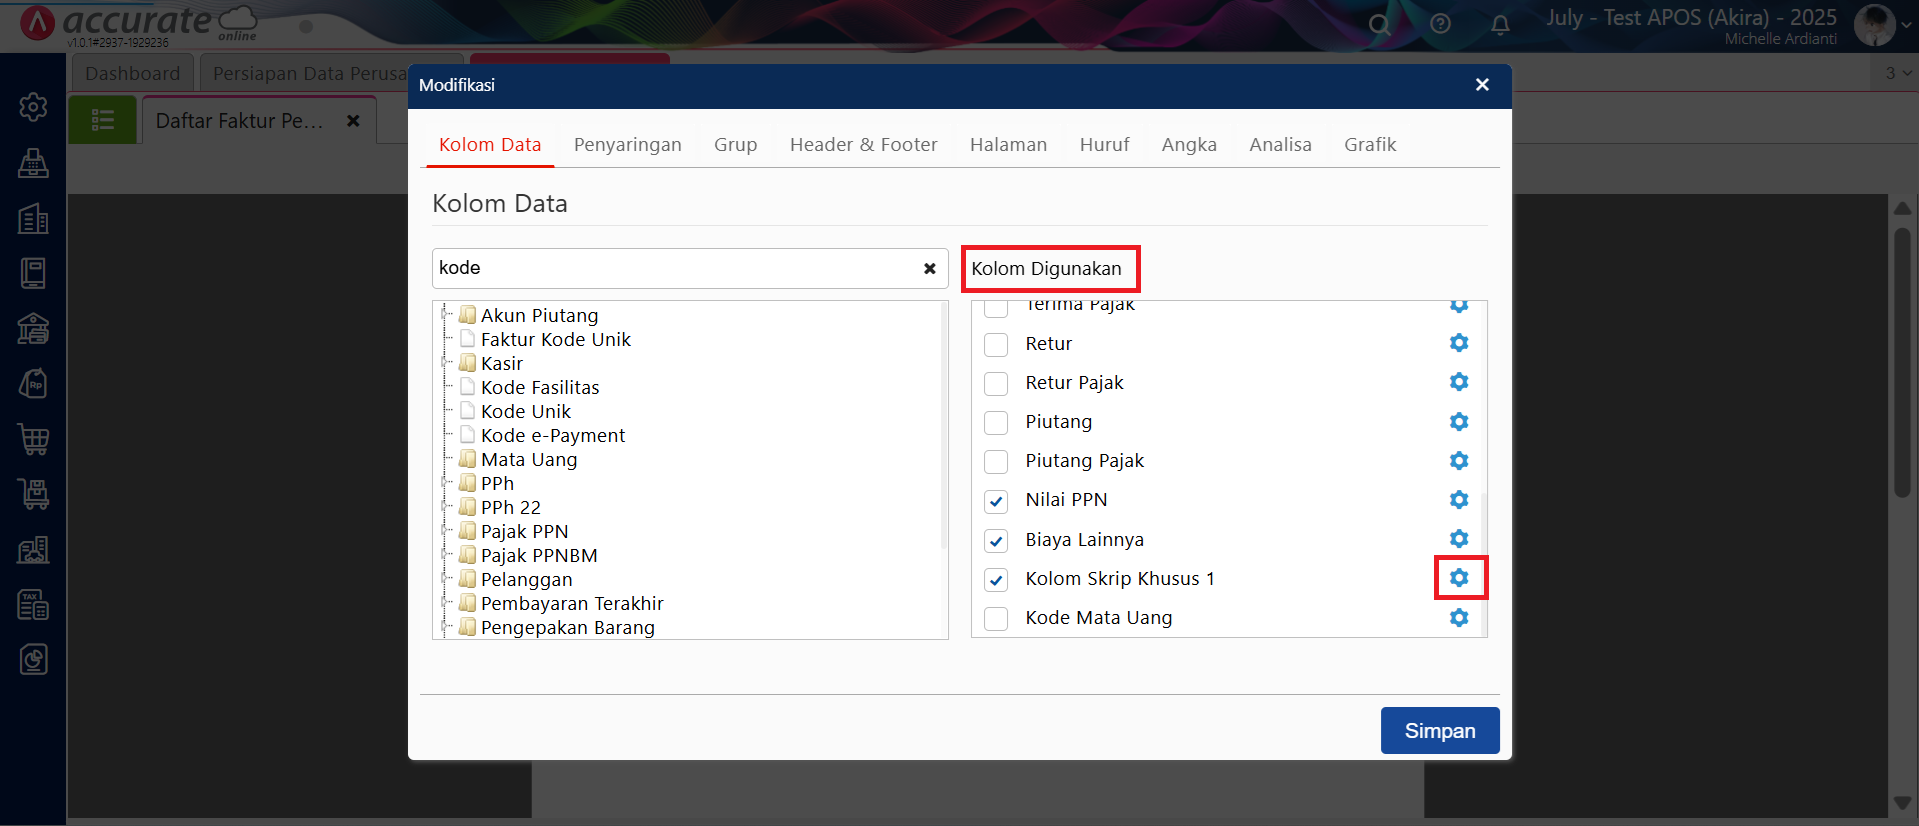
Task: Switch to the Halaman tab
Action: 1008,145
